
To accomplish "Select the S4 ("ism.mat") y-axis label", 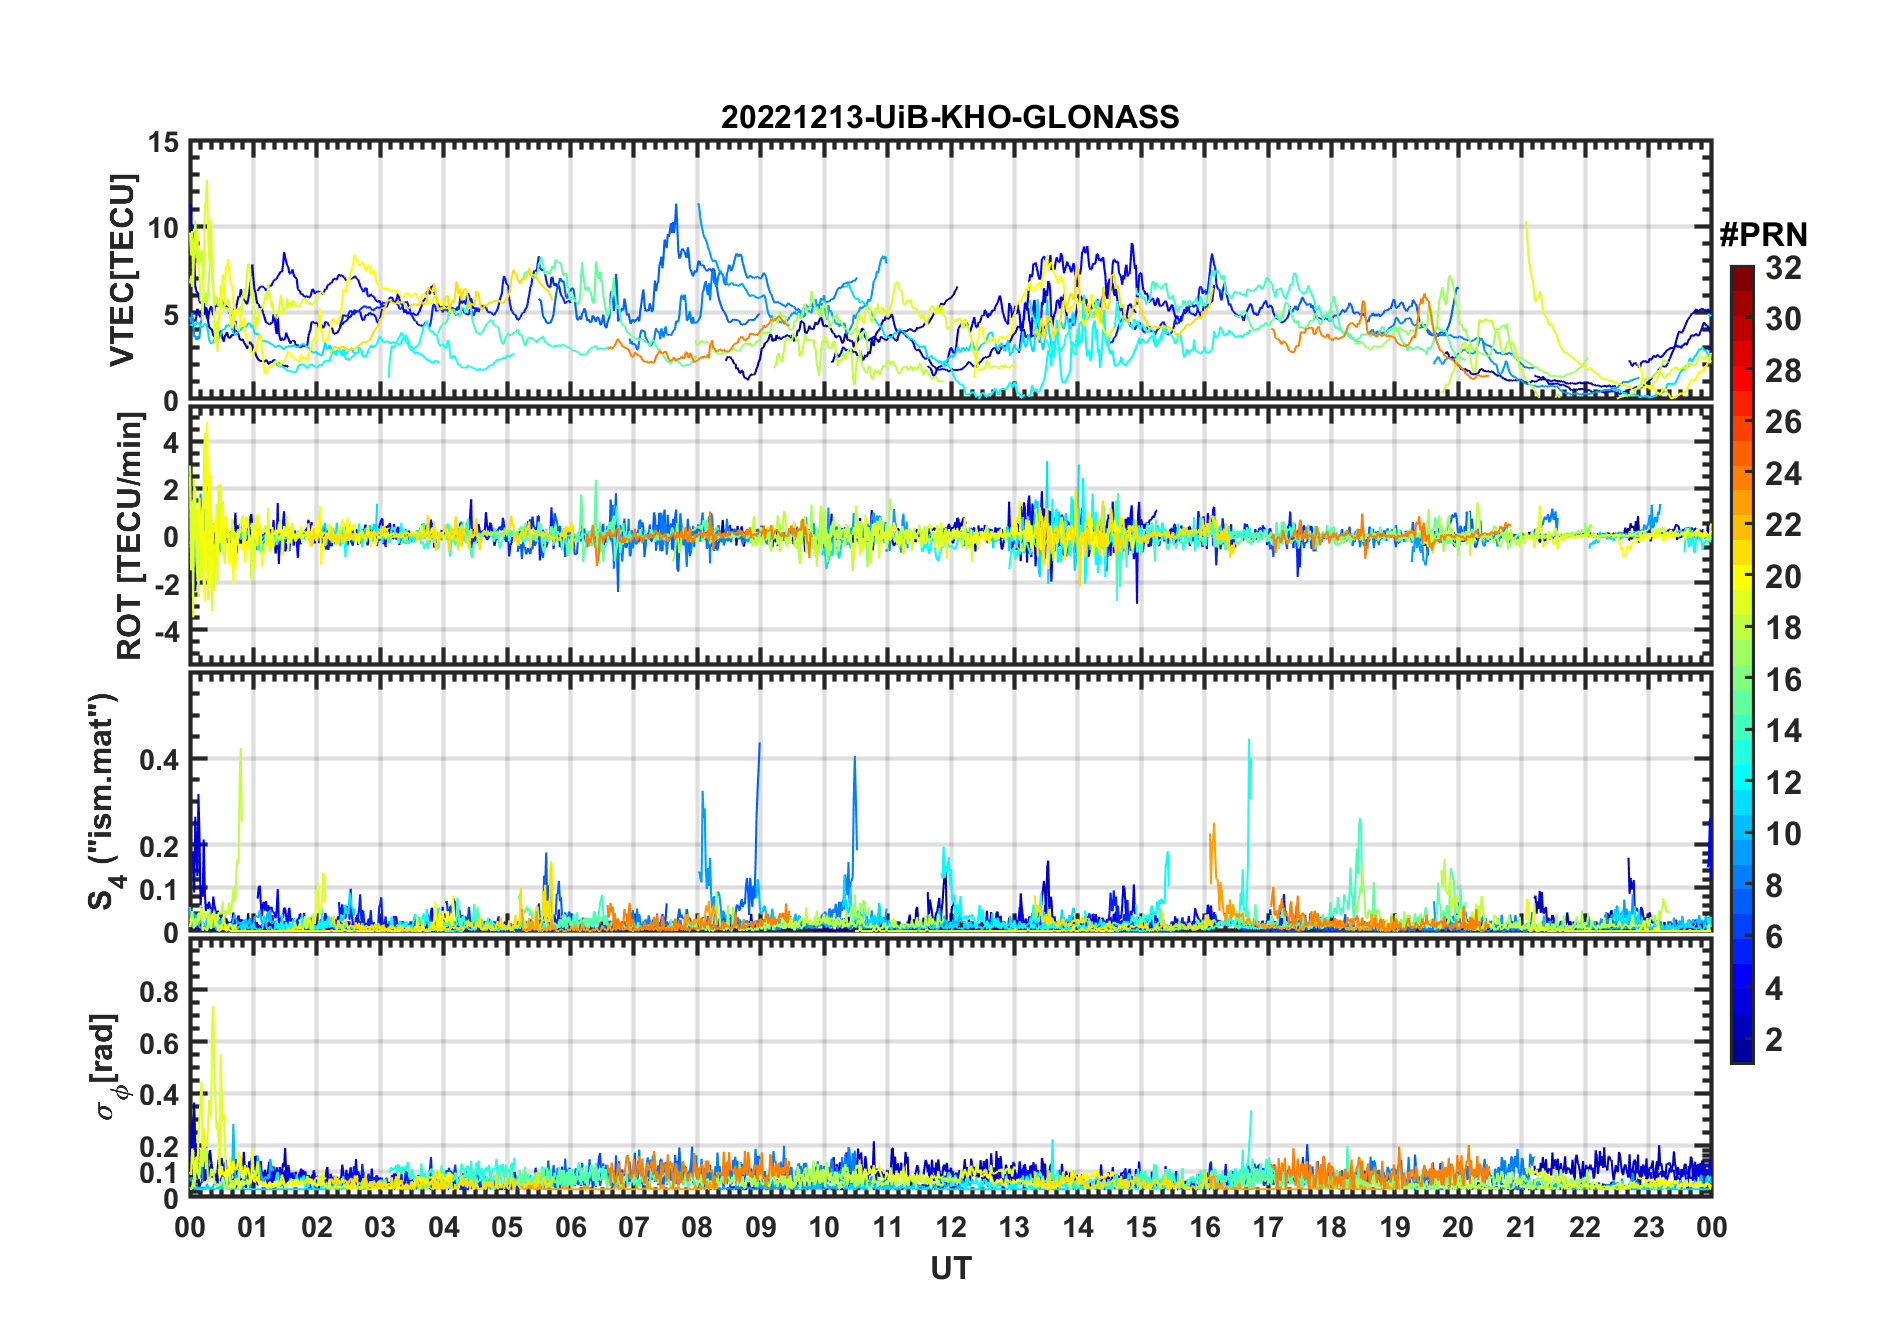I will [103, 802].
